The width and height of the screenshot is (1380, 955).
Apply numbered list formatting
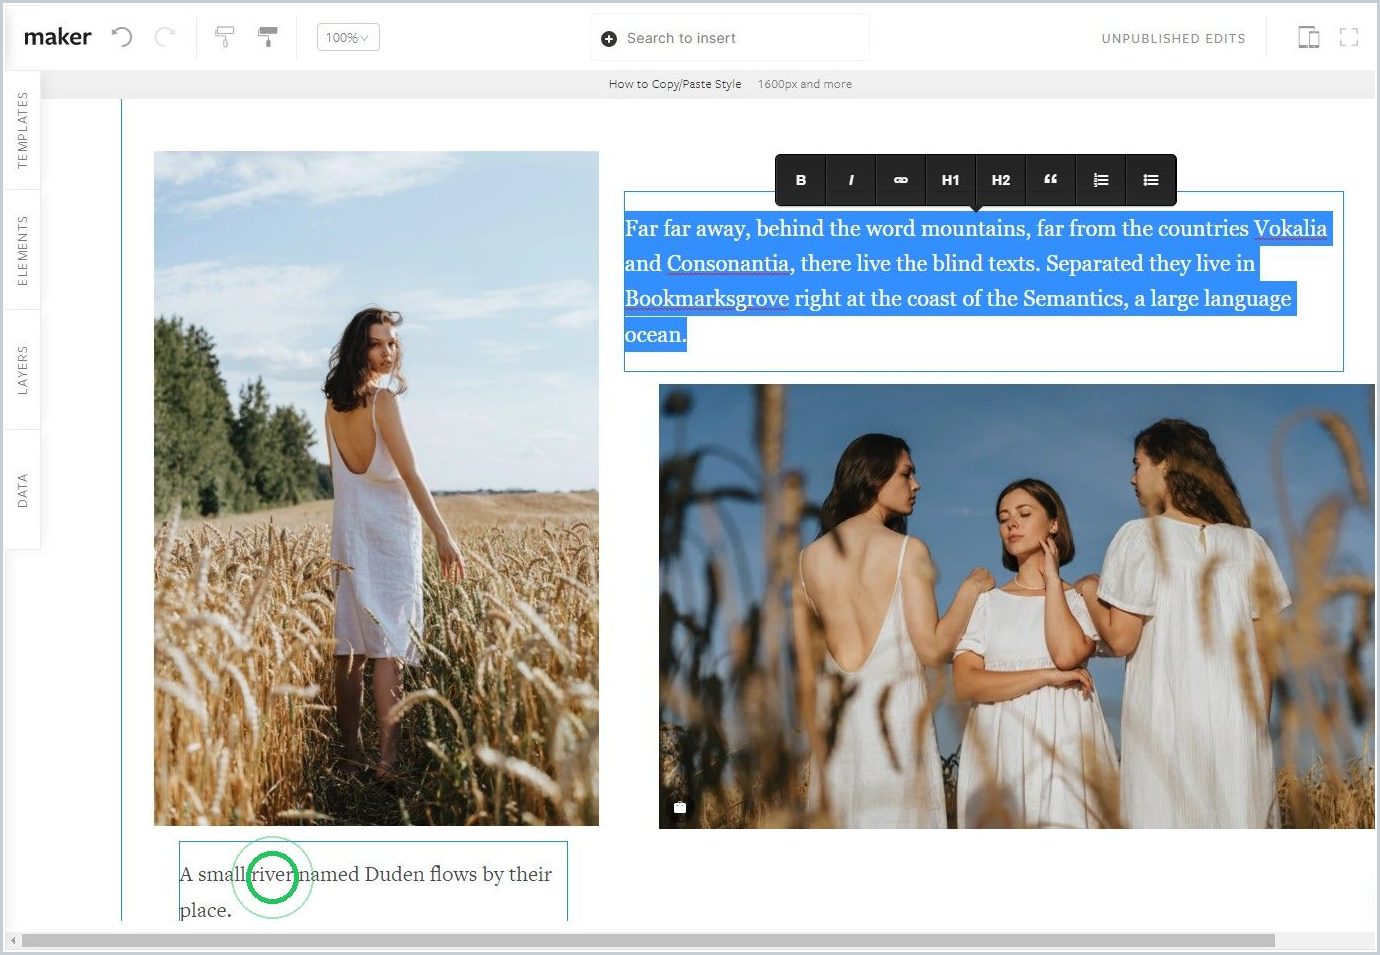1101,180
